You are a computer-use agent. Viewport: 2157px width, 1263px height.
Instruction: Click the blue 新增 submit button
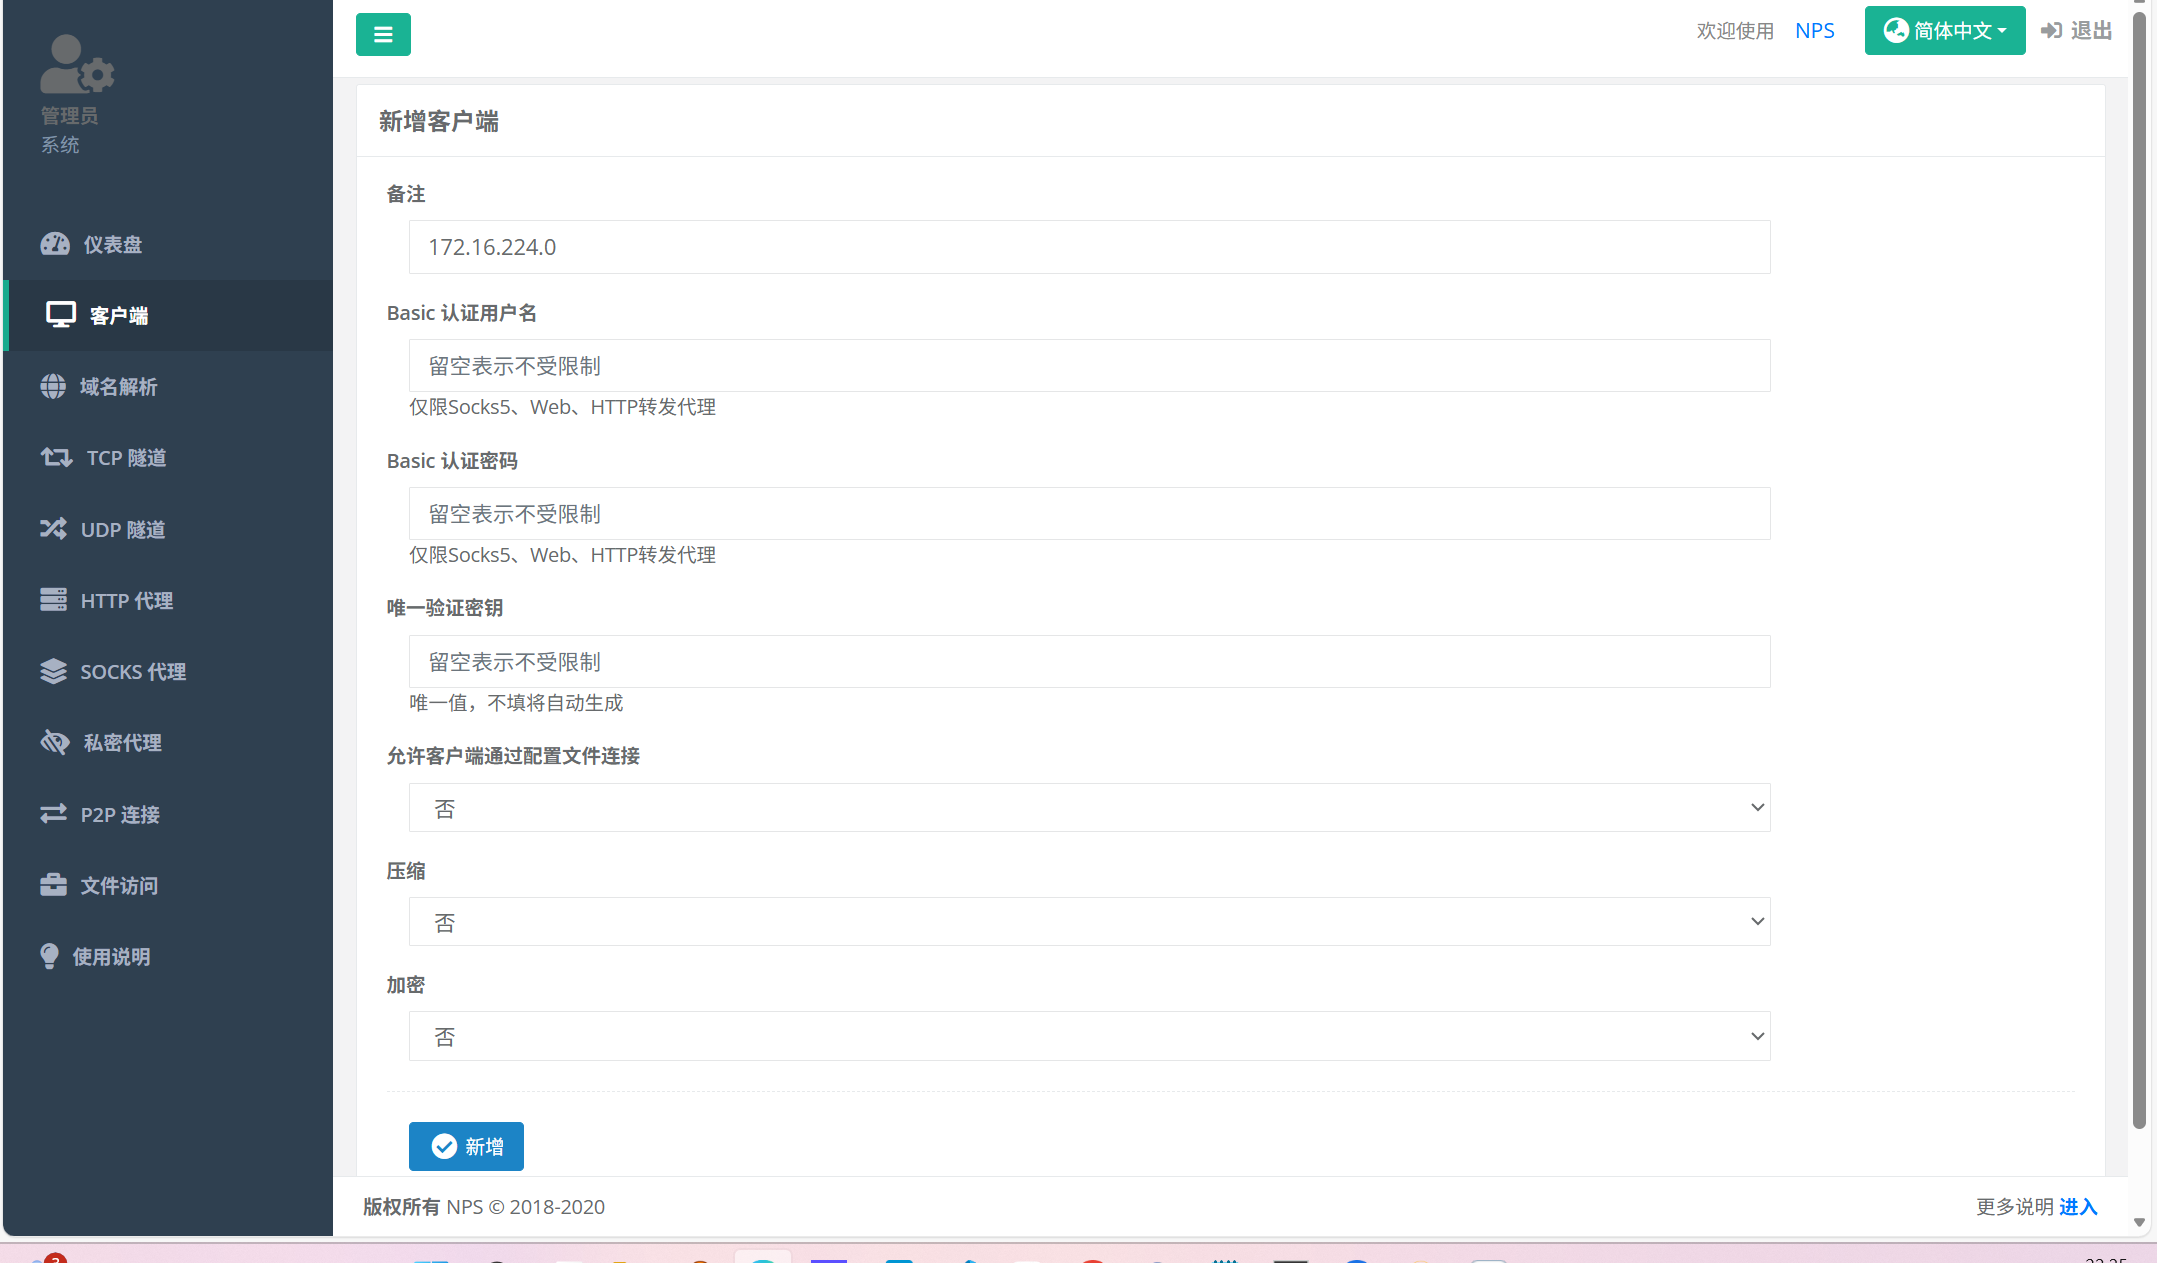click(x=466, y=1146)
